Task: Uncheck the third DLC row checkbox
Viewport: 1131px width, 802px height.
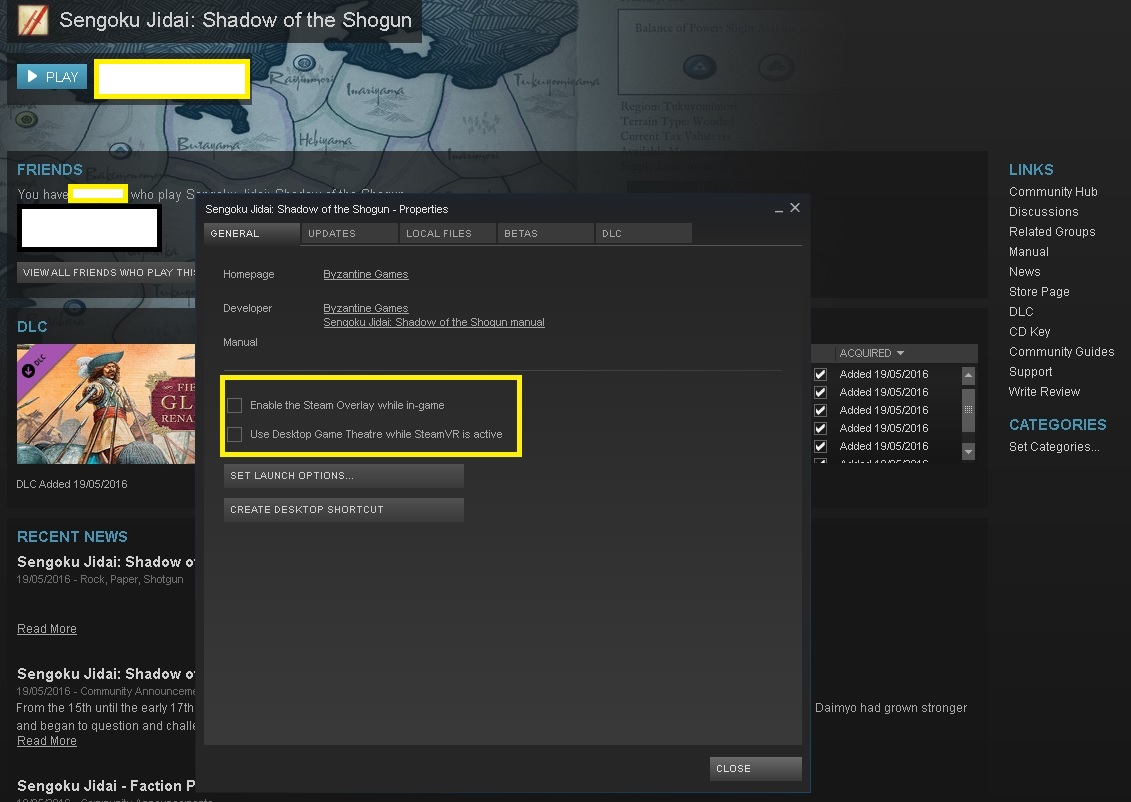Action: 820,410
